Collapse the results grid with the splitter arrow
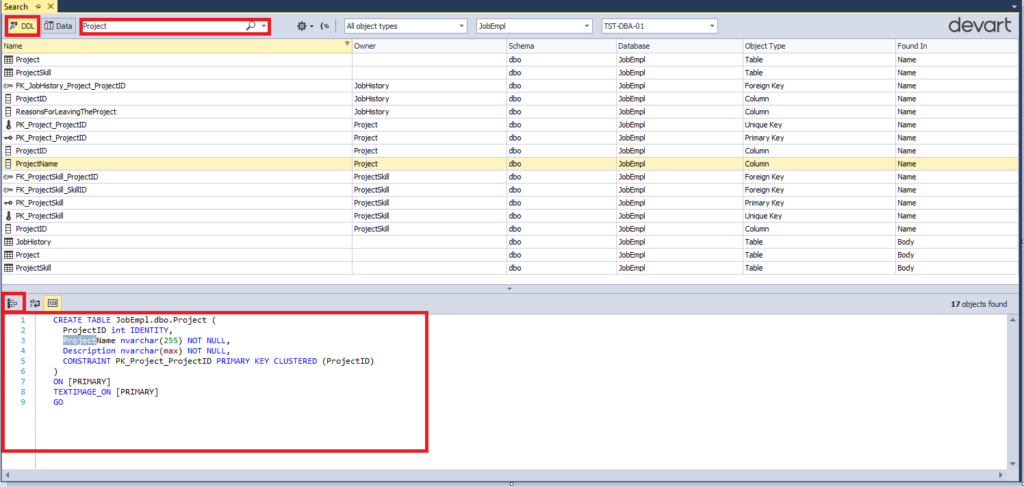 pos(510,288)
